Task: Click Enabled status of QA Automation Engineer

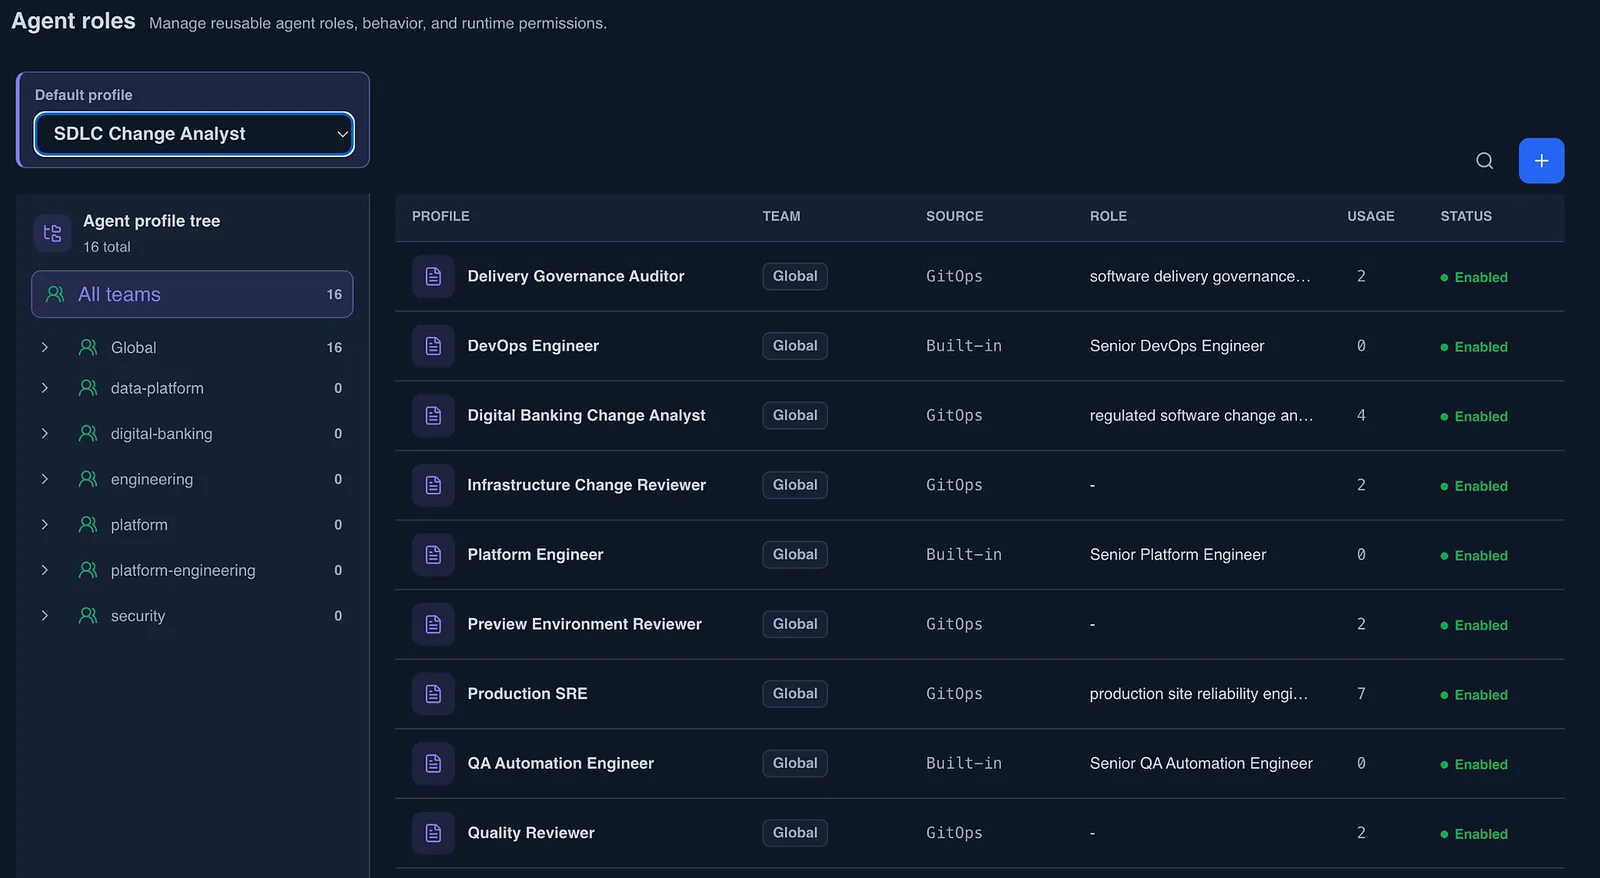Action: [x=1474, y=764]
